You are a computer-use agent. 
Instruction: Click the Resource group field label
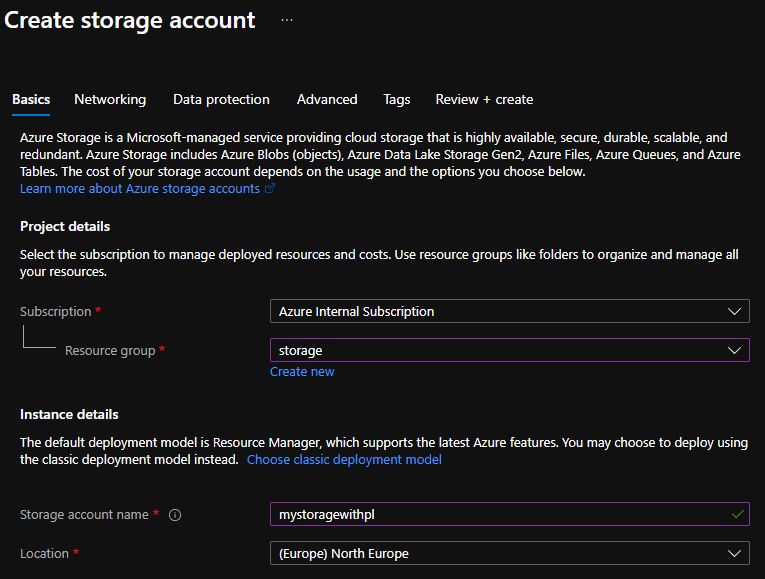tap(110, 351)
